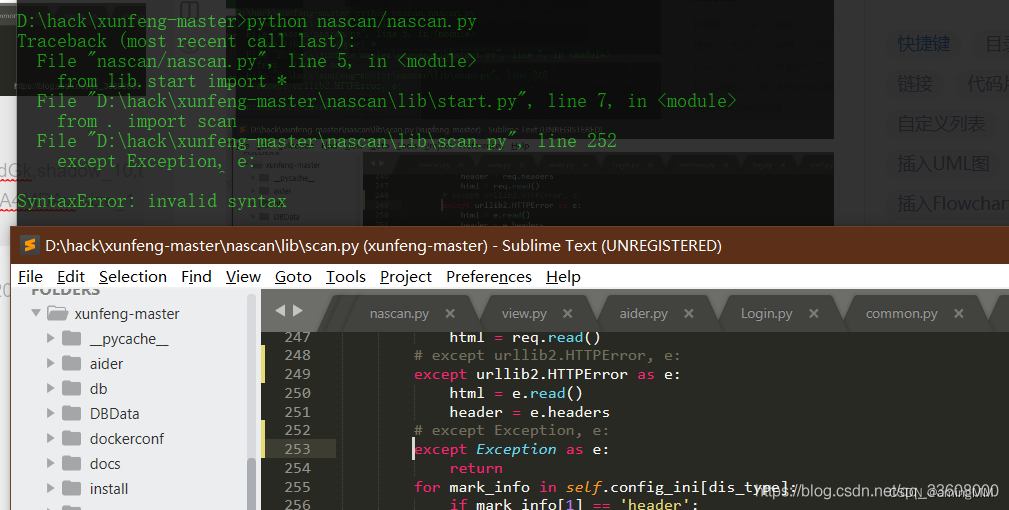Image resolution: width=1009 pixels, height=510 pixels.
Task: Open the File menu in Sublime Text
Action: click(30, 277)
